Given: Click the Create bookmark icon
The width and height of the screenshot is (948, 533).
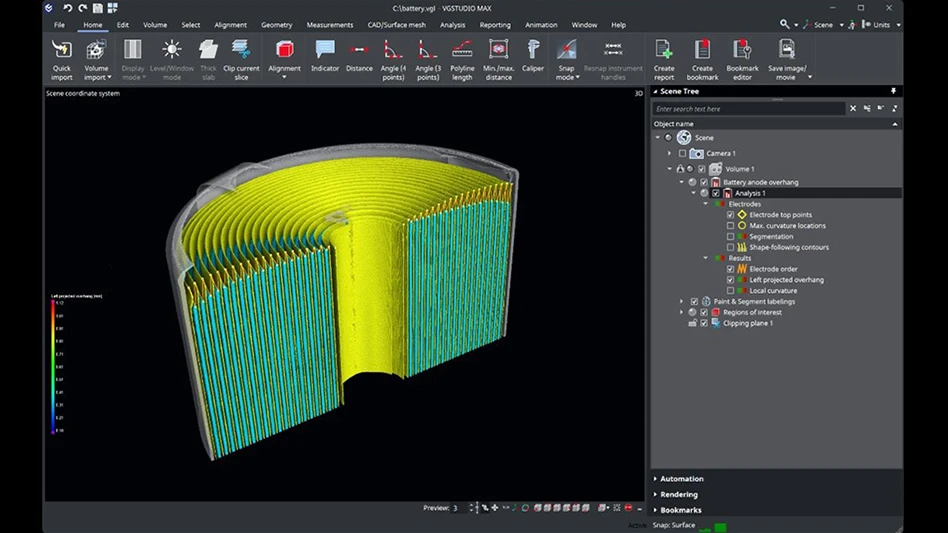Looking at the screenshot, I should tap(703, 50).
